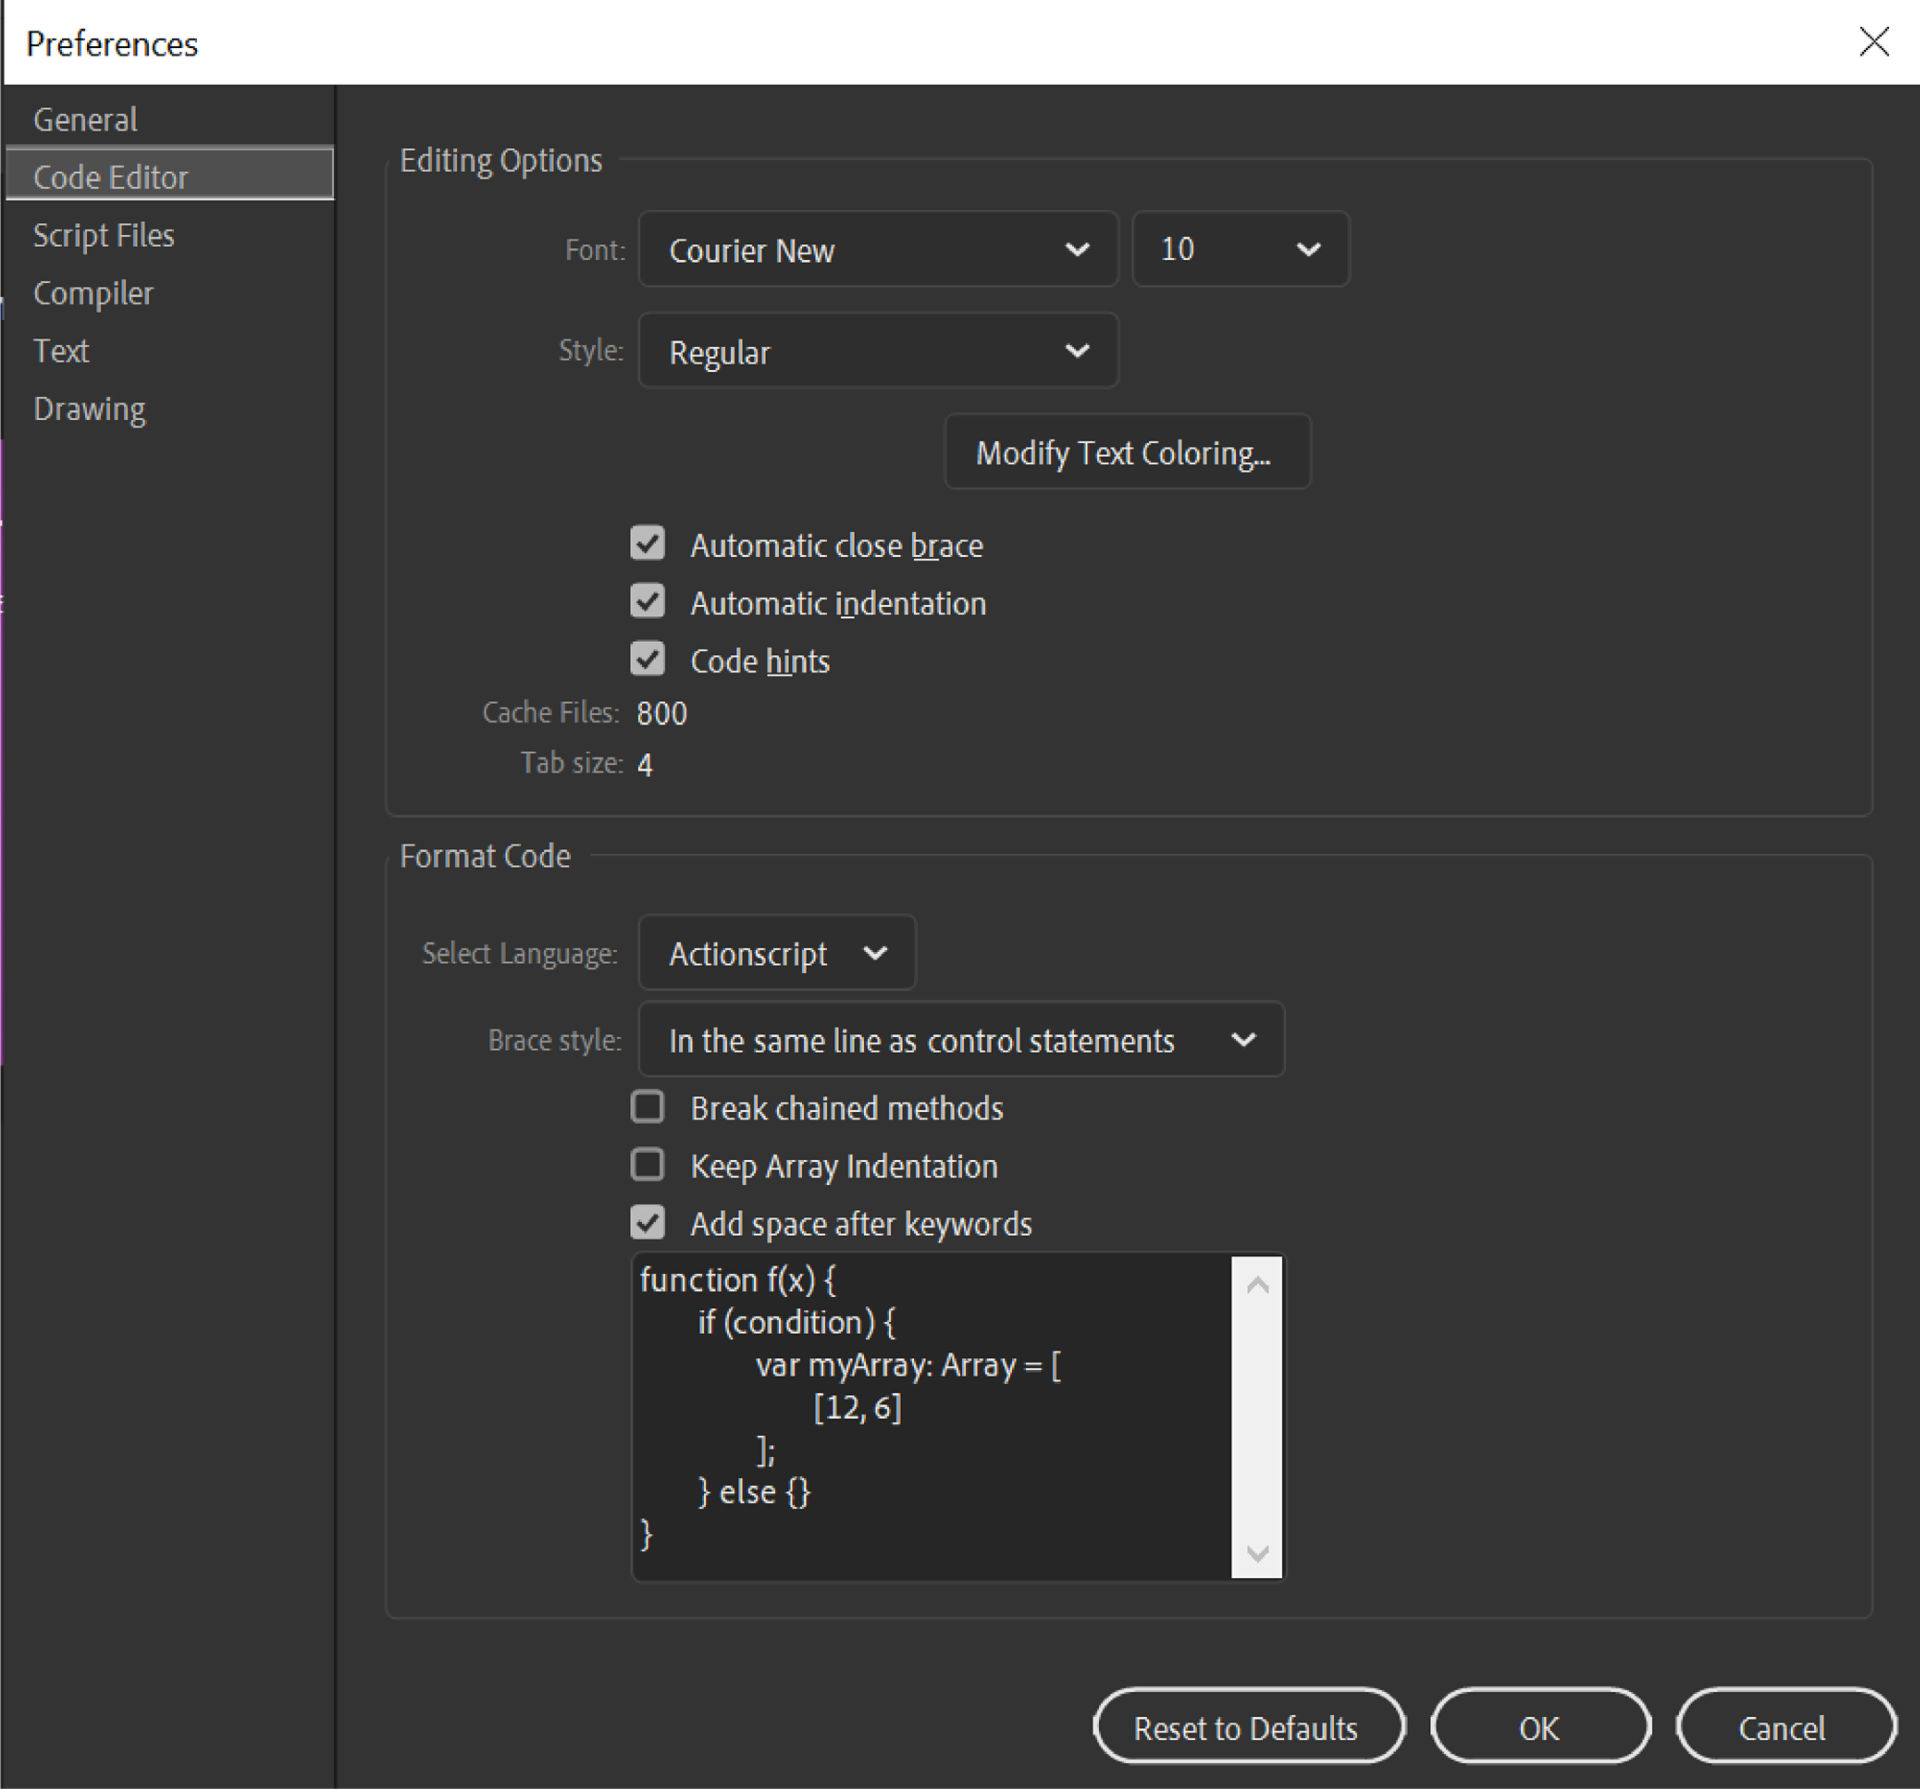Uncheck Add space after keywords
Screen dimensions: 1920x1789
(647, 1222)
